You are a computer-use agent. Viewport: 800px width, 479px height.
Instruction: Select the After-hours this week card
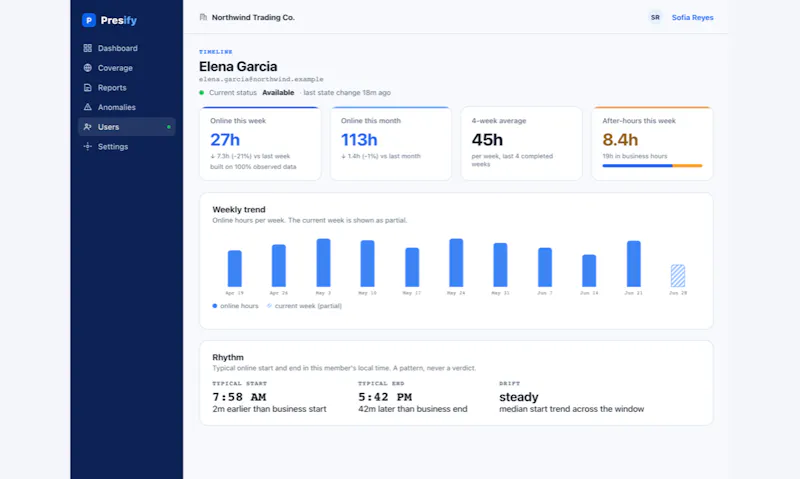[652, 143]
